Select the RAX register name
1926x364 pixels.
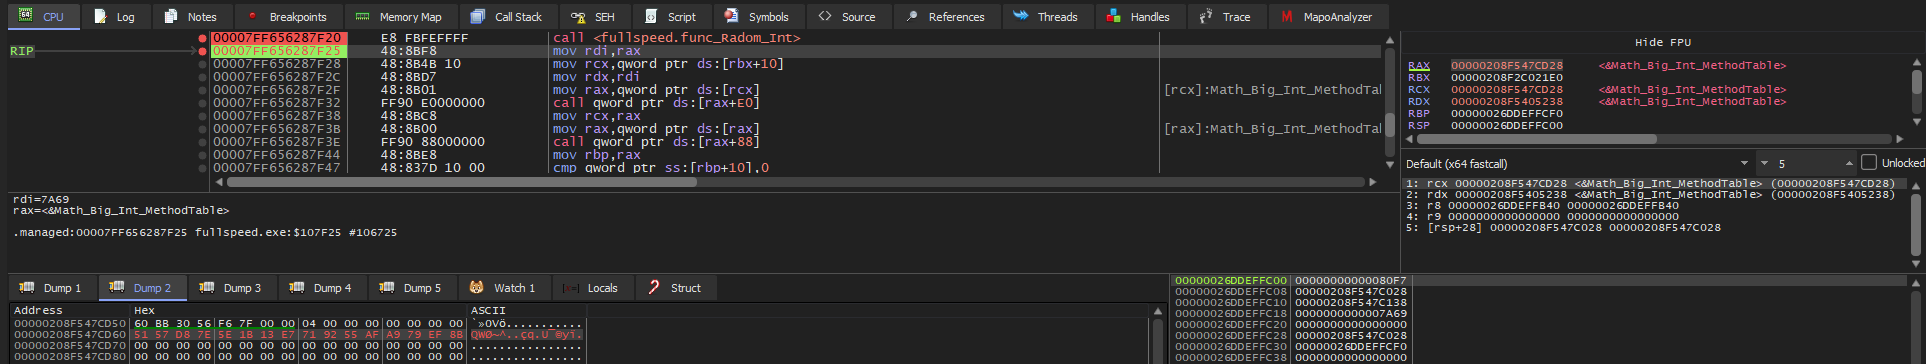pos(1418,66)
